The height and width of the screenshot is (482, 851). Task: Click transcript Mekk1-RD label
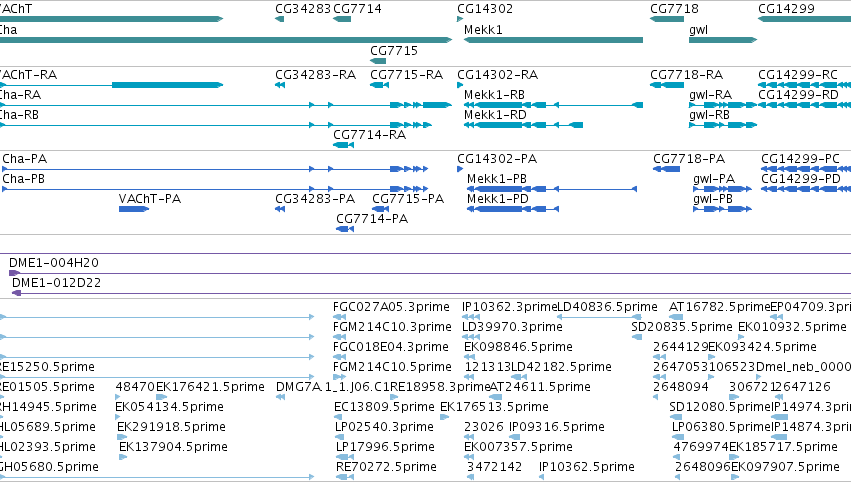[x=495, y=115]
